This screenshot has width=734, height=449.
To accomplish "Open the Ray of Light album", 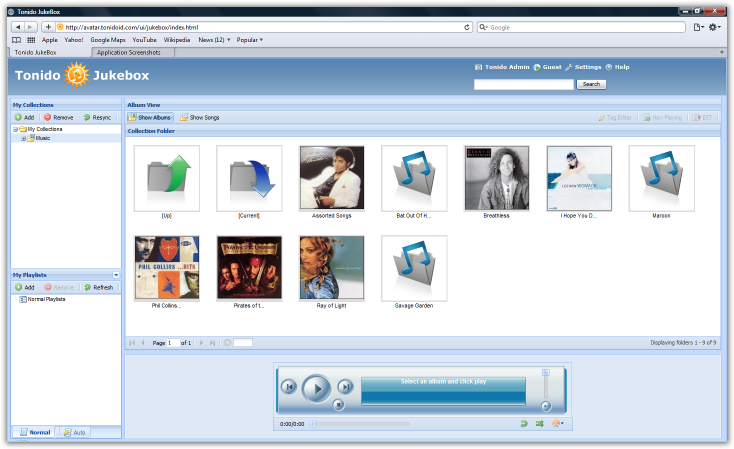I will point(332,268).
